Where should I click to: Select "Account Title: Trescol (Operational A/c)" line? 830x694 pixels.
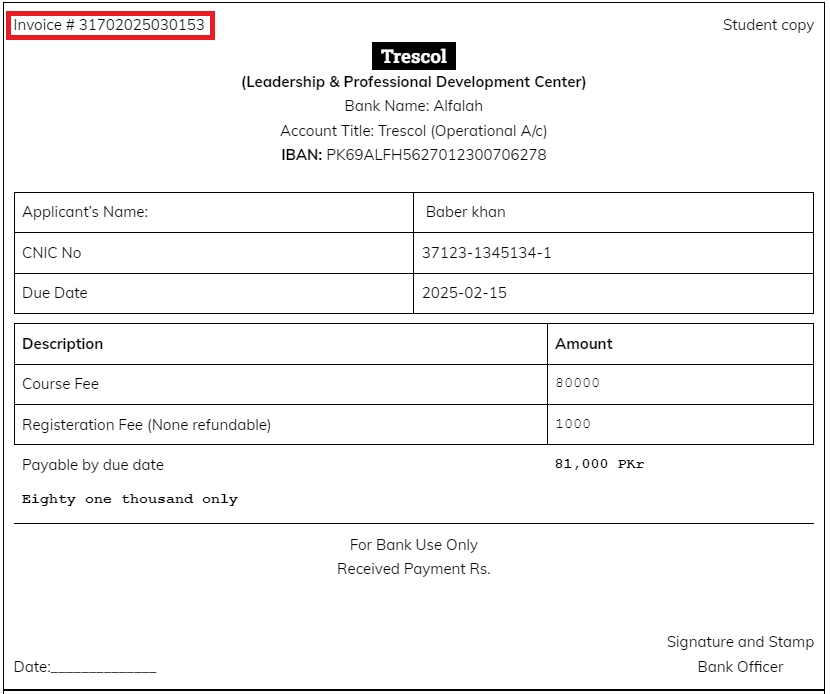(414, 131)
